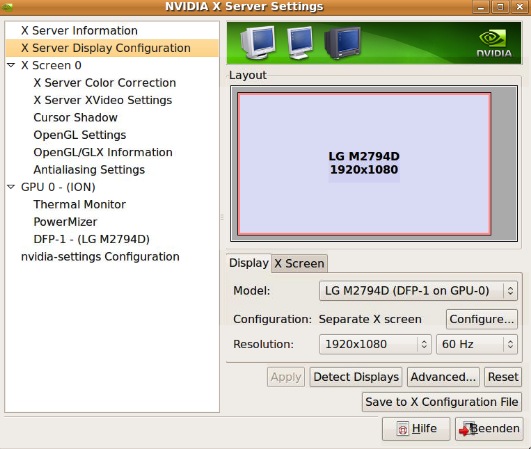531x449 pixels.
Task: Collapse the GPU 0 - (ION) tree node
Action: pyautogui.click(x=11, y=187)
